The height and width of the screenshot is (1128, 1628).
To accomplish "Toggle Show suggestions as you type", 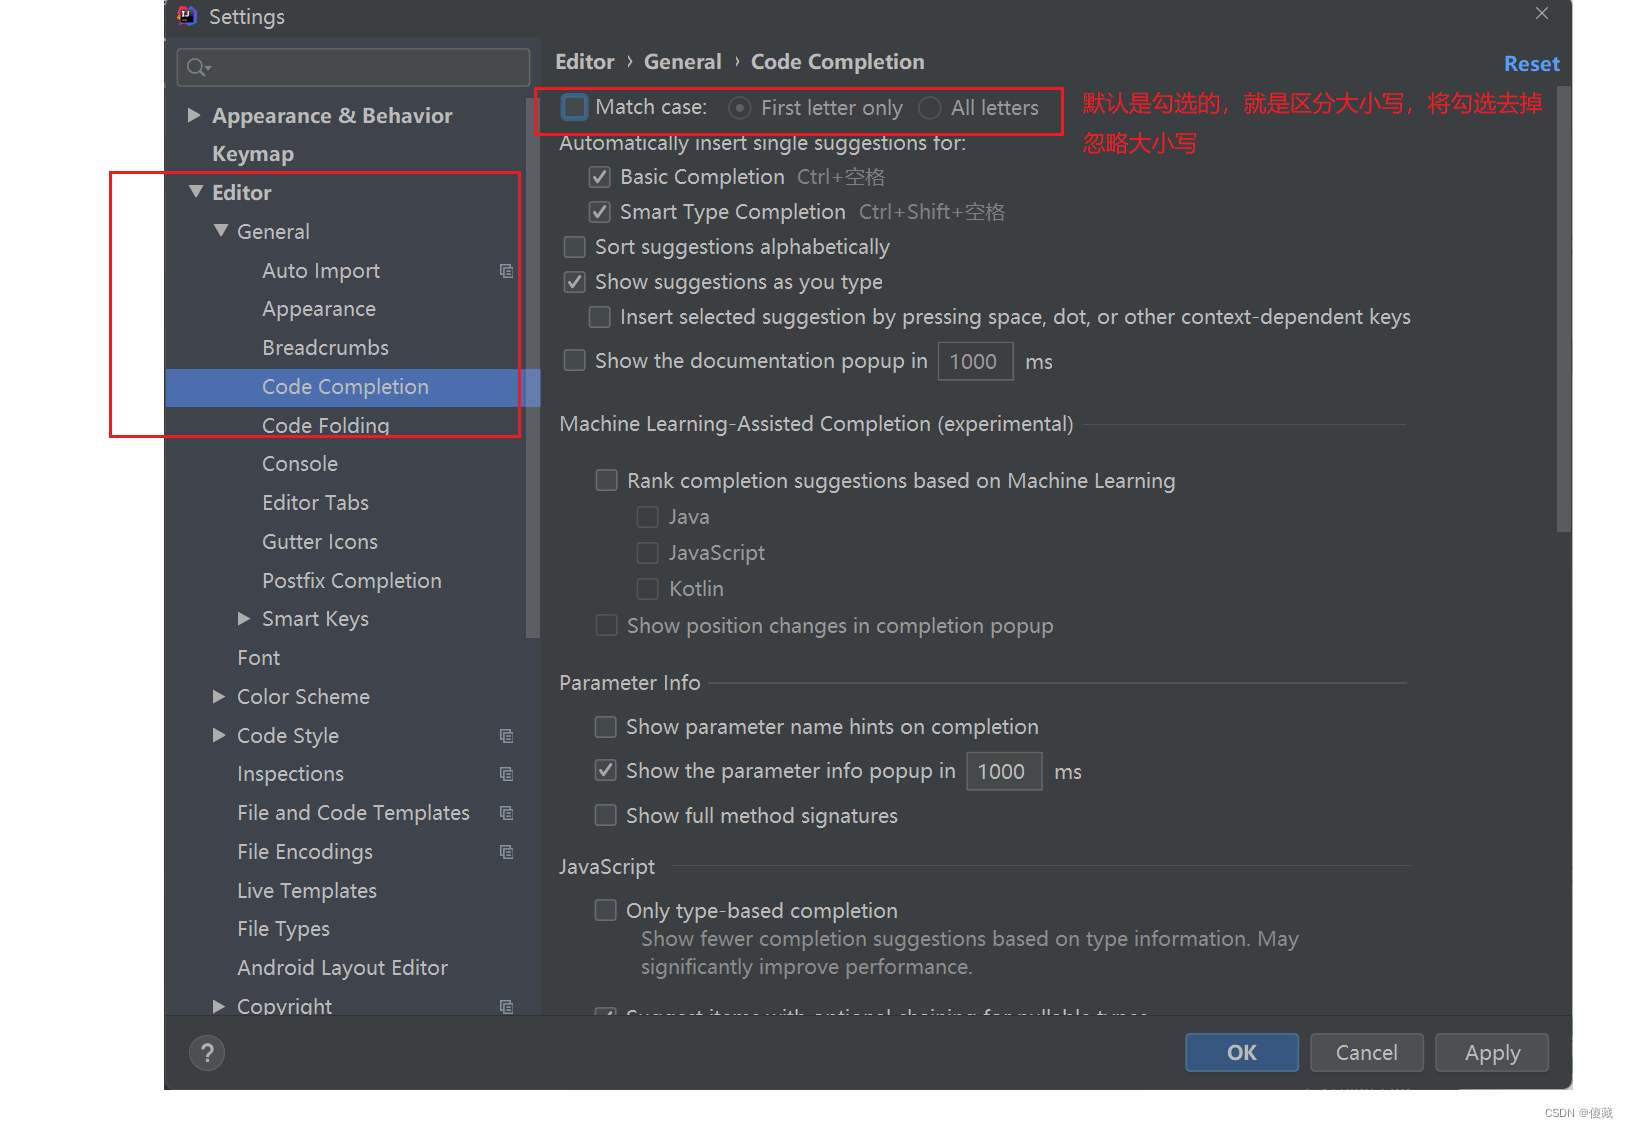I will (x=575, y=282).
